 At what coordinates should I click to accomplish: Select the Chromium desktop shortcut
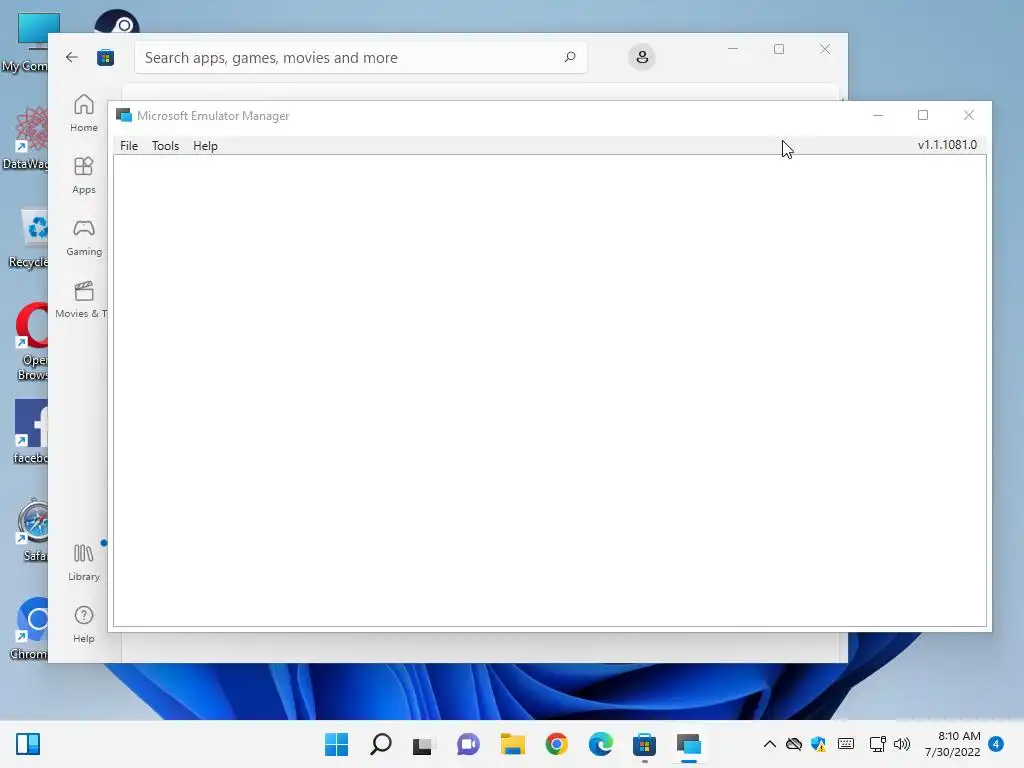pyautogui.click(x=30, y=628)
